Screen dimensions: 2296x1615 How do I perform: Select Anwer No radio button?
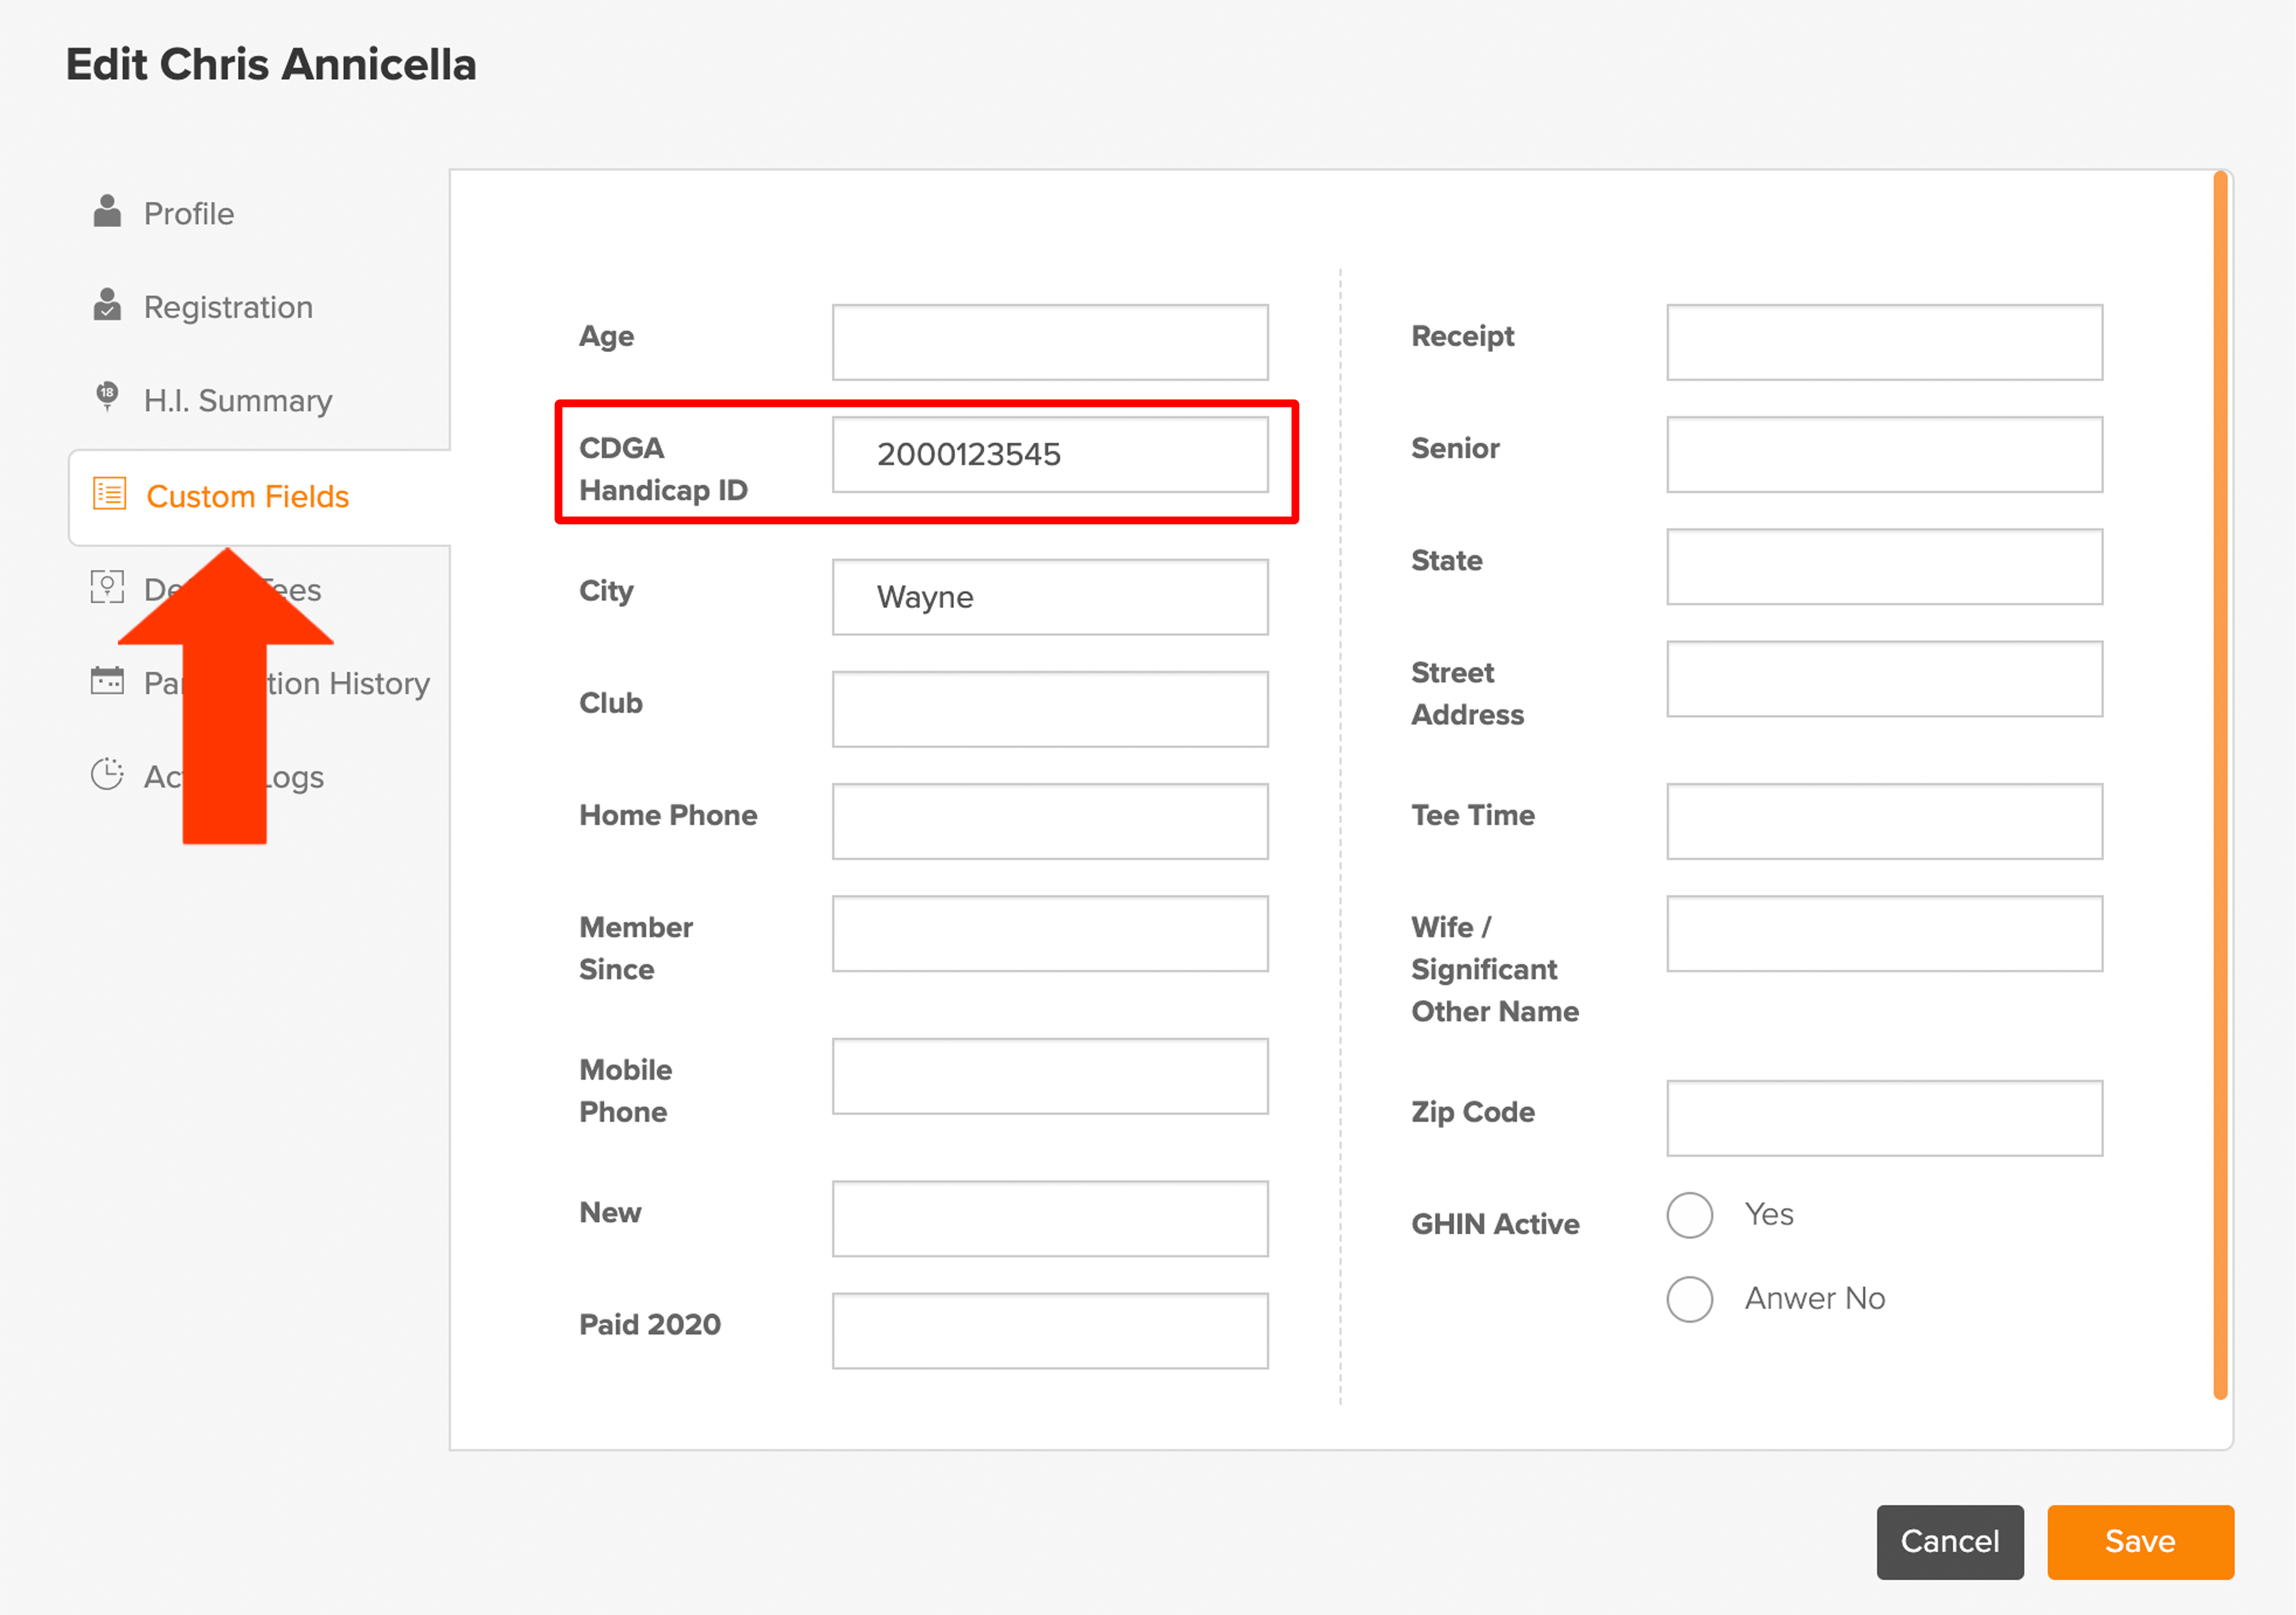(x=1690, y=1299)
